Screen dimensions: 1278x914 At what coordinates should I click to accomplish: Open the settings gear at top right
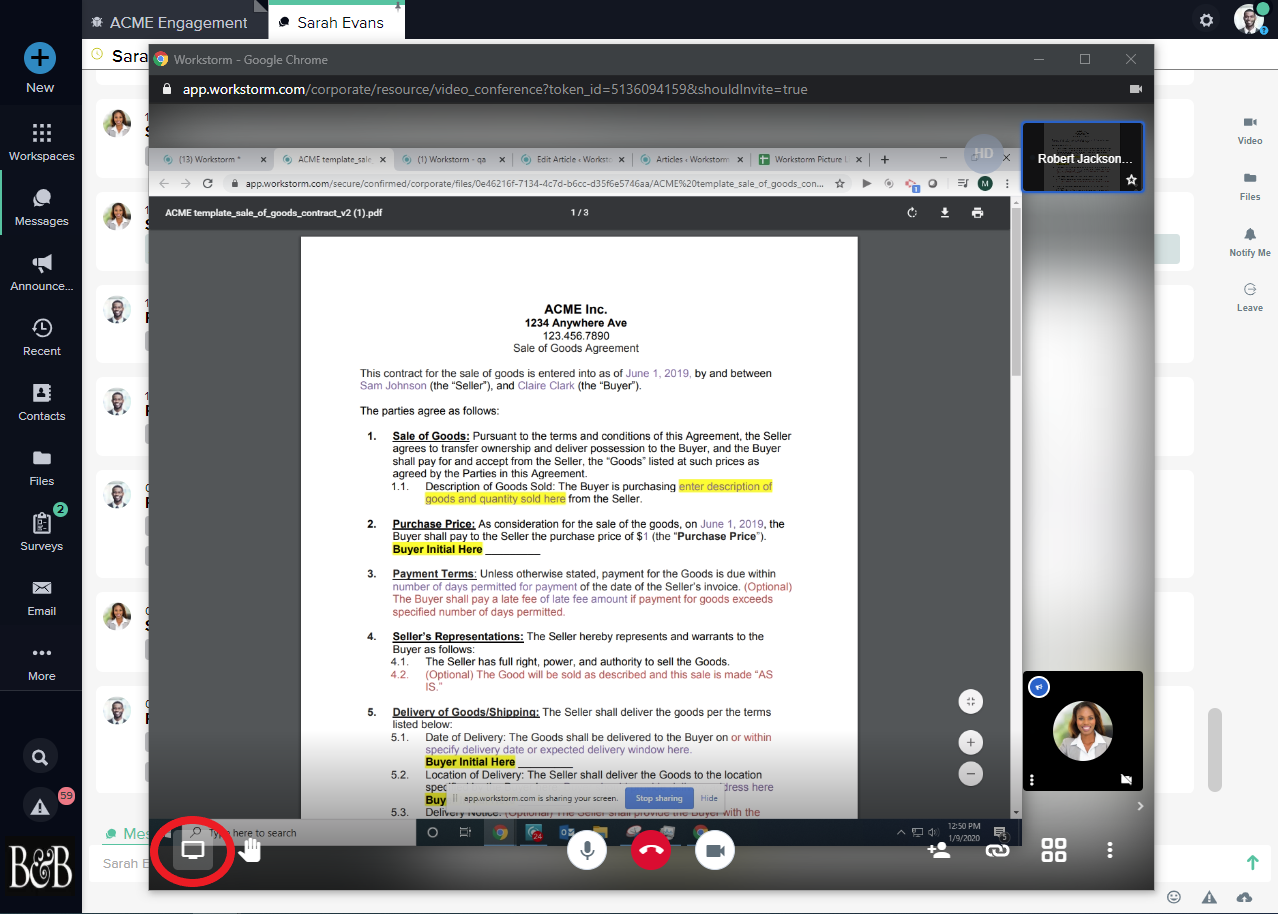1207,20
